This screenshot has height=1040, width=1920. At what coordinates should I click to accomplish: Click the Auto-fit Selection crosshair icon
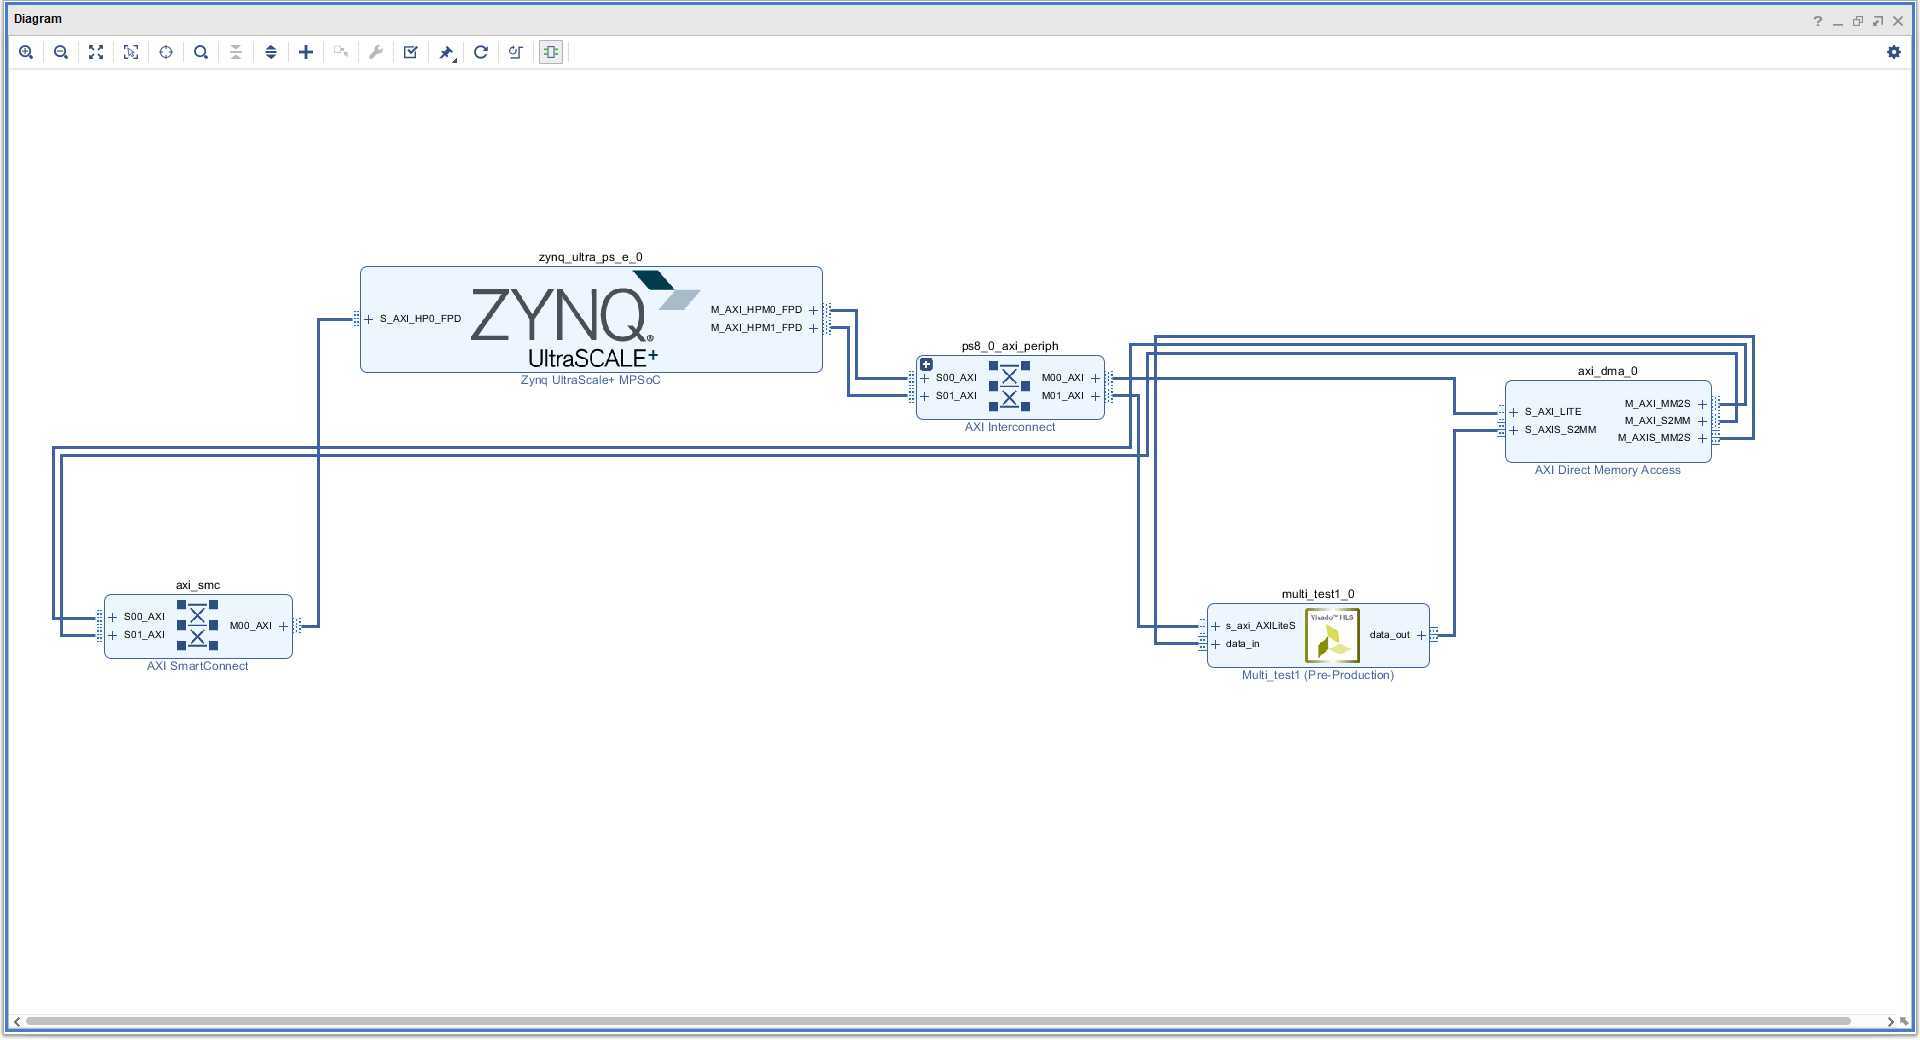pyautogui.click(x=166, y=52)
